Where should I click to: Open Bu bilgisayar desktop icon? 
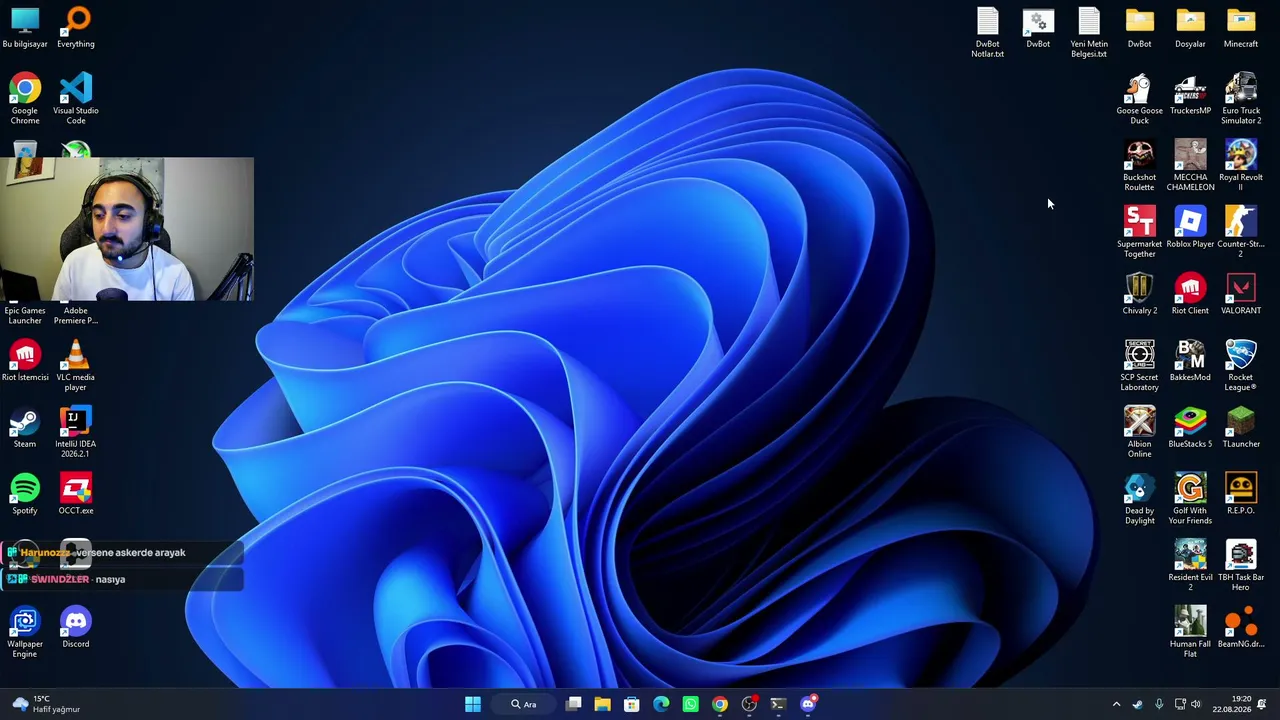(x=25, y=28)
